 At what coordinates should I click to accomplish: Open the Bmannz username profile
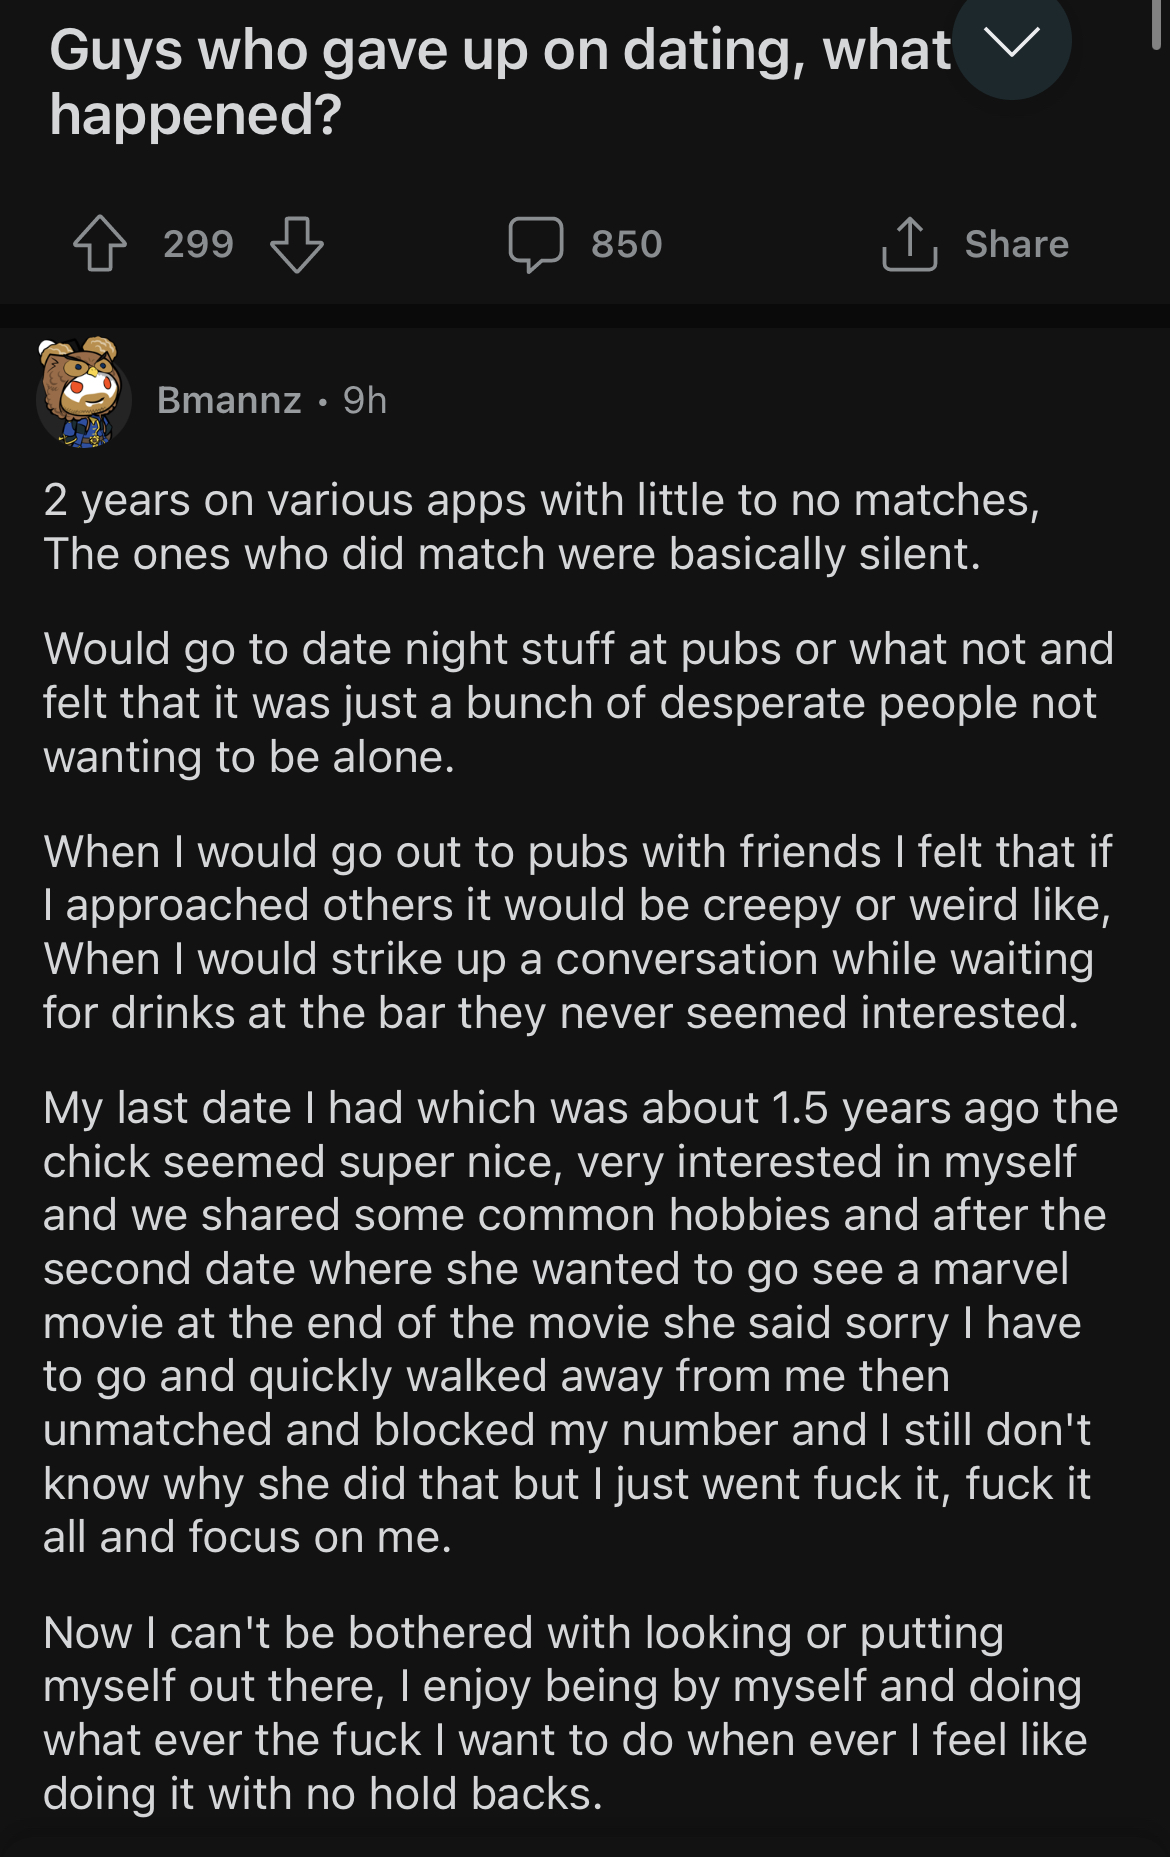(229, 400)
